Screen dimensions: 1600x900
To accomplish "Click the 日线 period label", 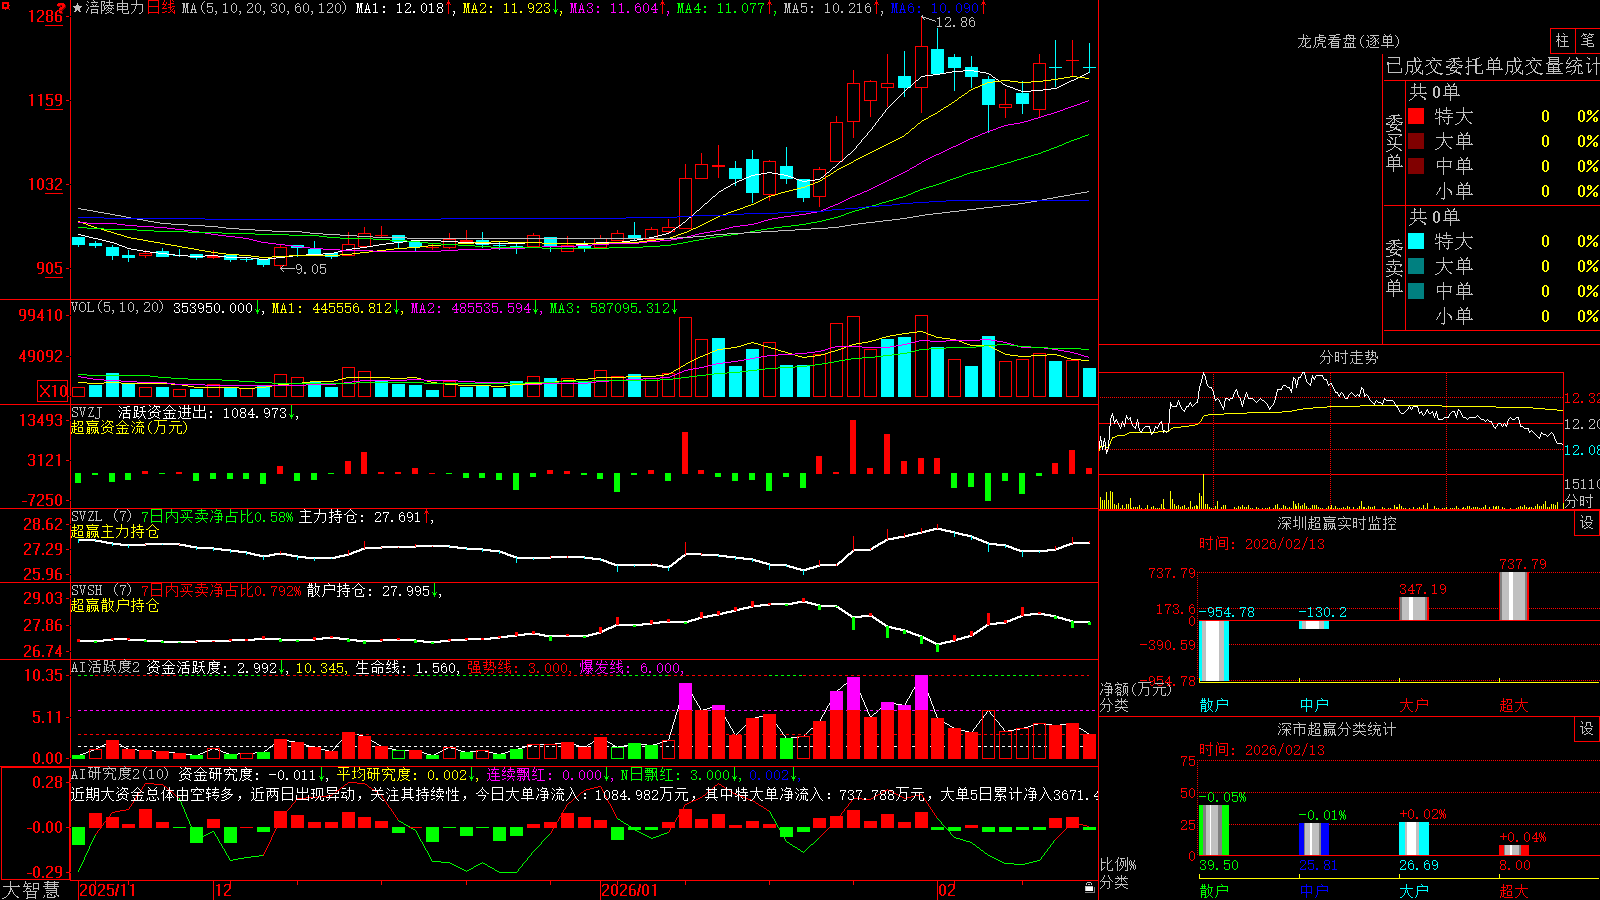I will pyautogui.click(x=161, y=8).
